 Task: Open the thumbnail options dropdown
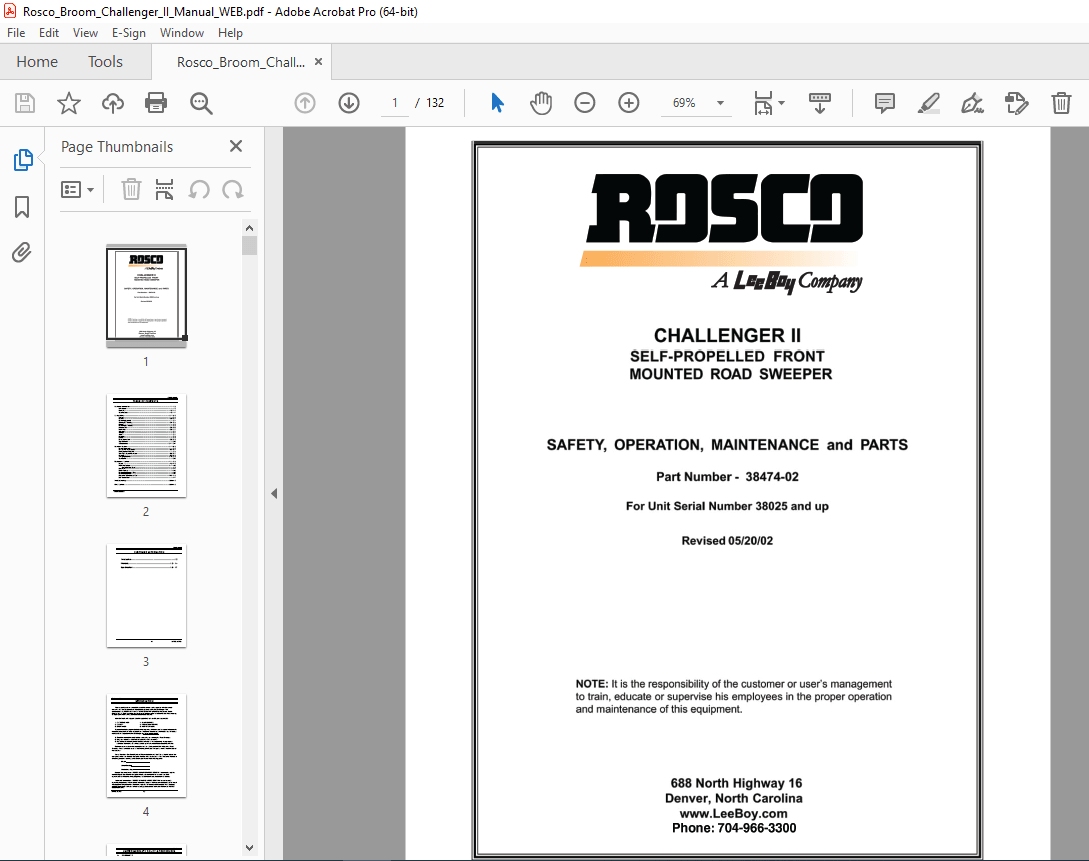78,189
